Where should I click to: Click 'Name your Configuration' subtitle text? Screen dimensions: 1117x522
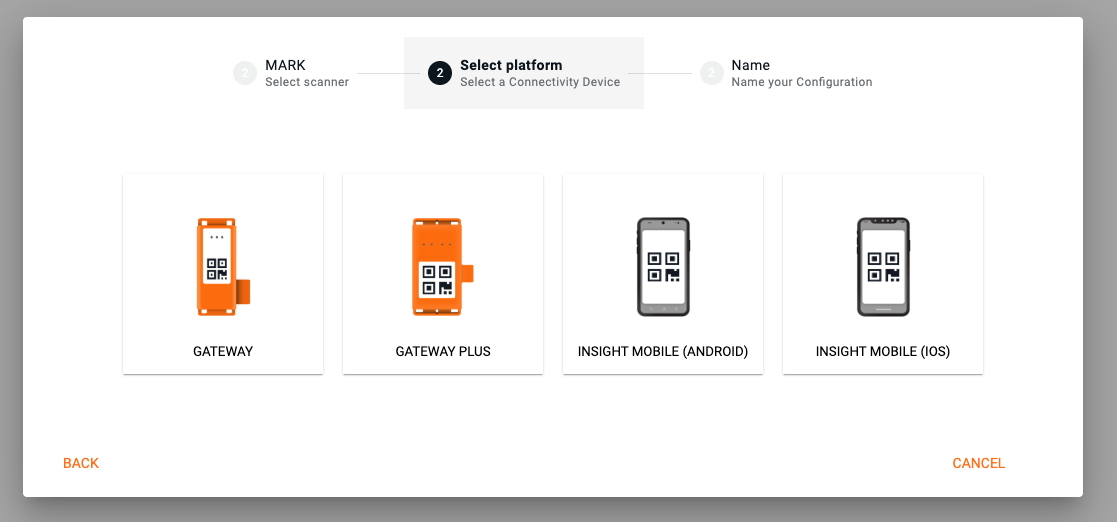tap(802, 82)
